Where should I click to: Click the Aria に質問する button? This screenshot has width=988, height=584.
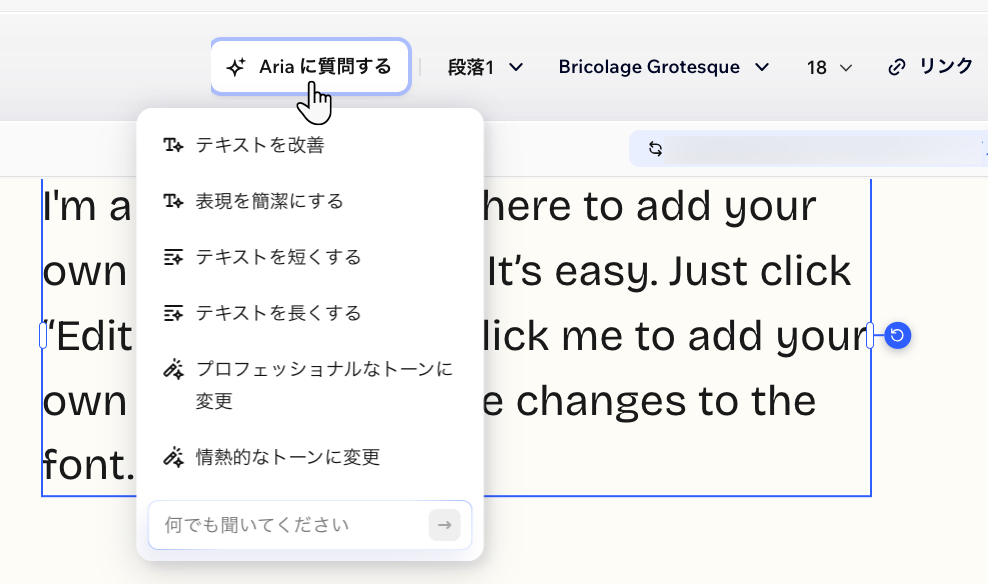(x=310, y=66)
